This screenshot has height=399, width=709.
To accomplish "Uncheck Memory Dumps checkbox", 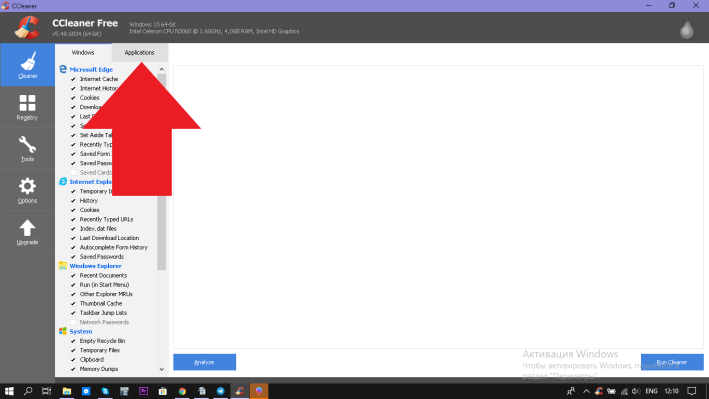I will (73, 369).
